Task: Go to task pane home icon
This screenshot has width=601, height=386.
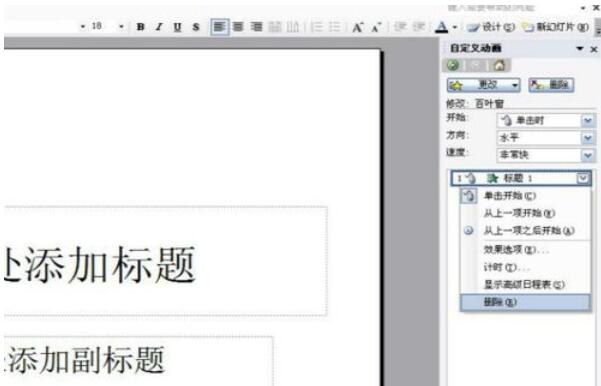Action: pos(499,65)
